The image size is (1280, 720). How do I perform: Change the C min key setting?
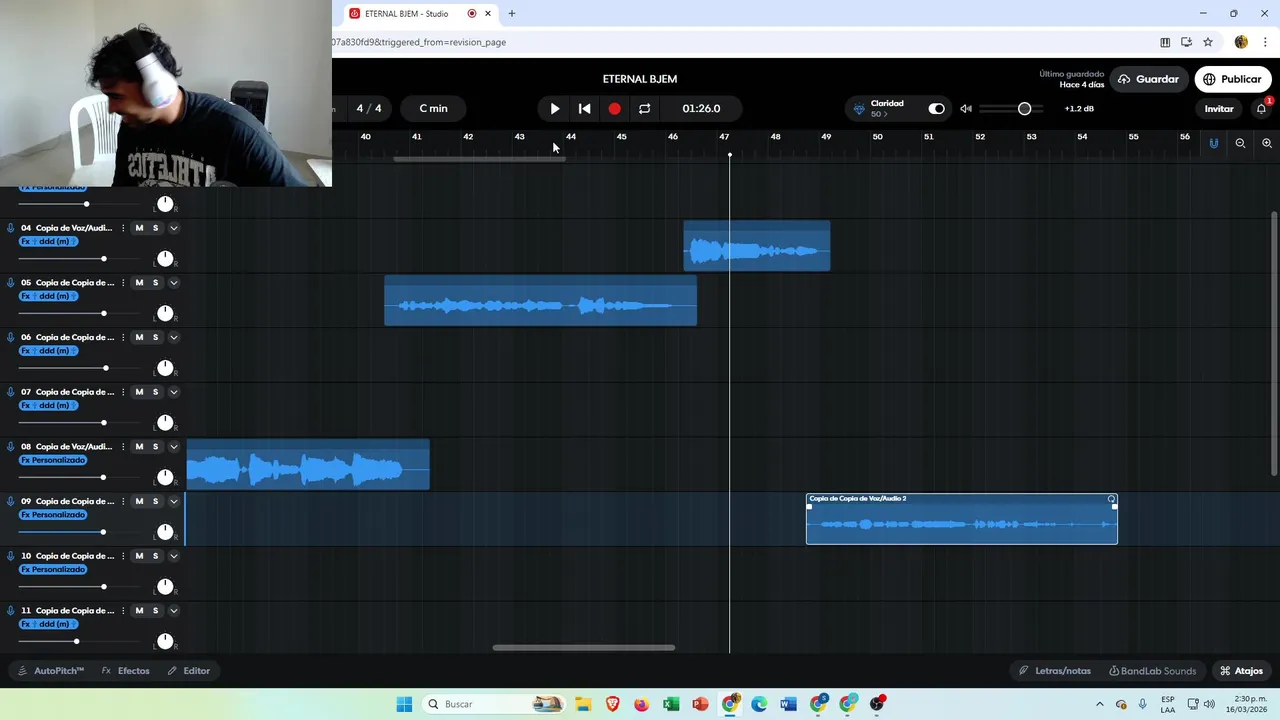[433, 108]
